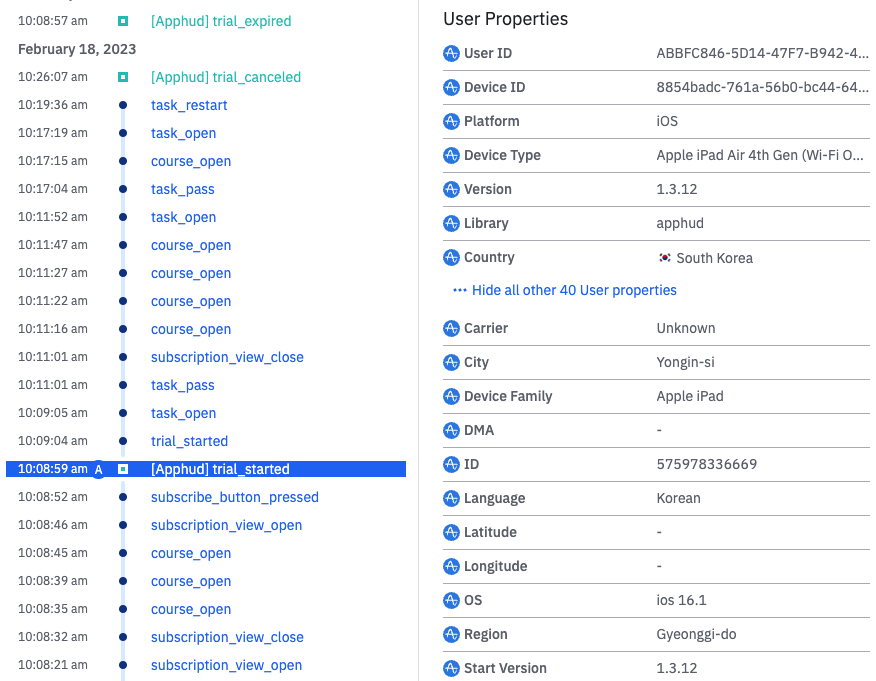Open the task_restart event details
The width and height of the screenshot is (876, 681).
click(189, 105)
